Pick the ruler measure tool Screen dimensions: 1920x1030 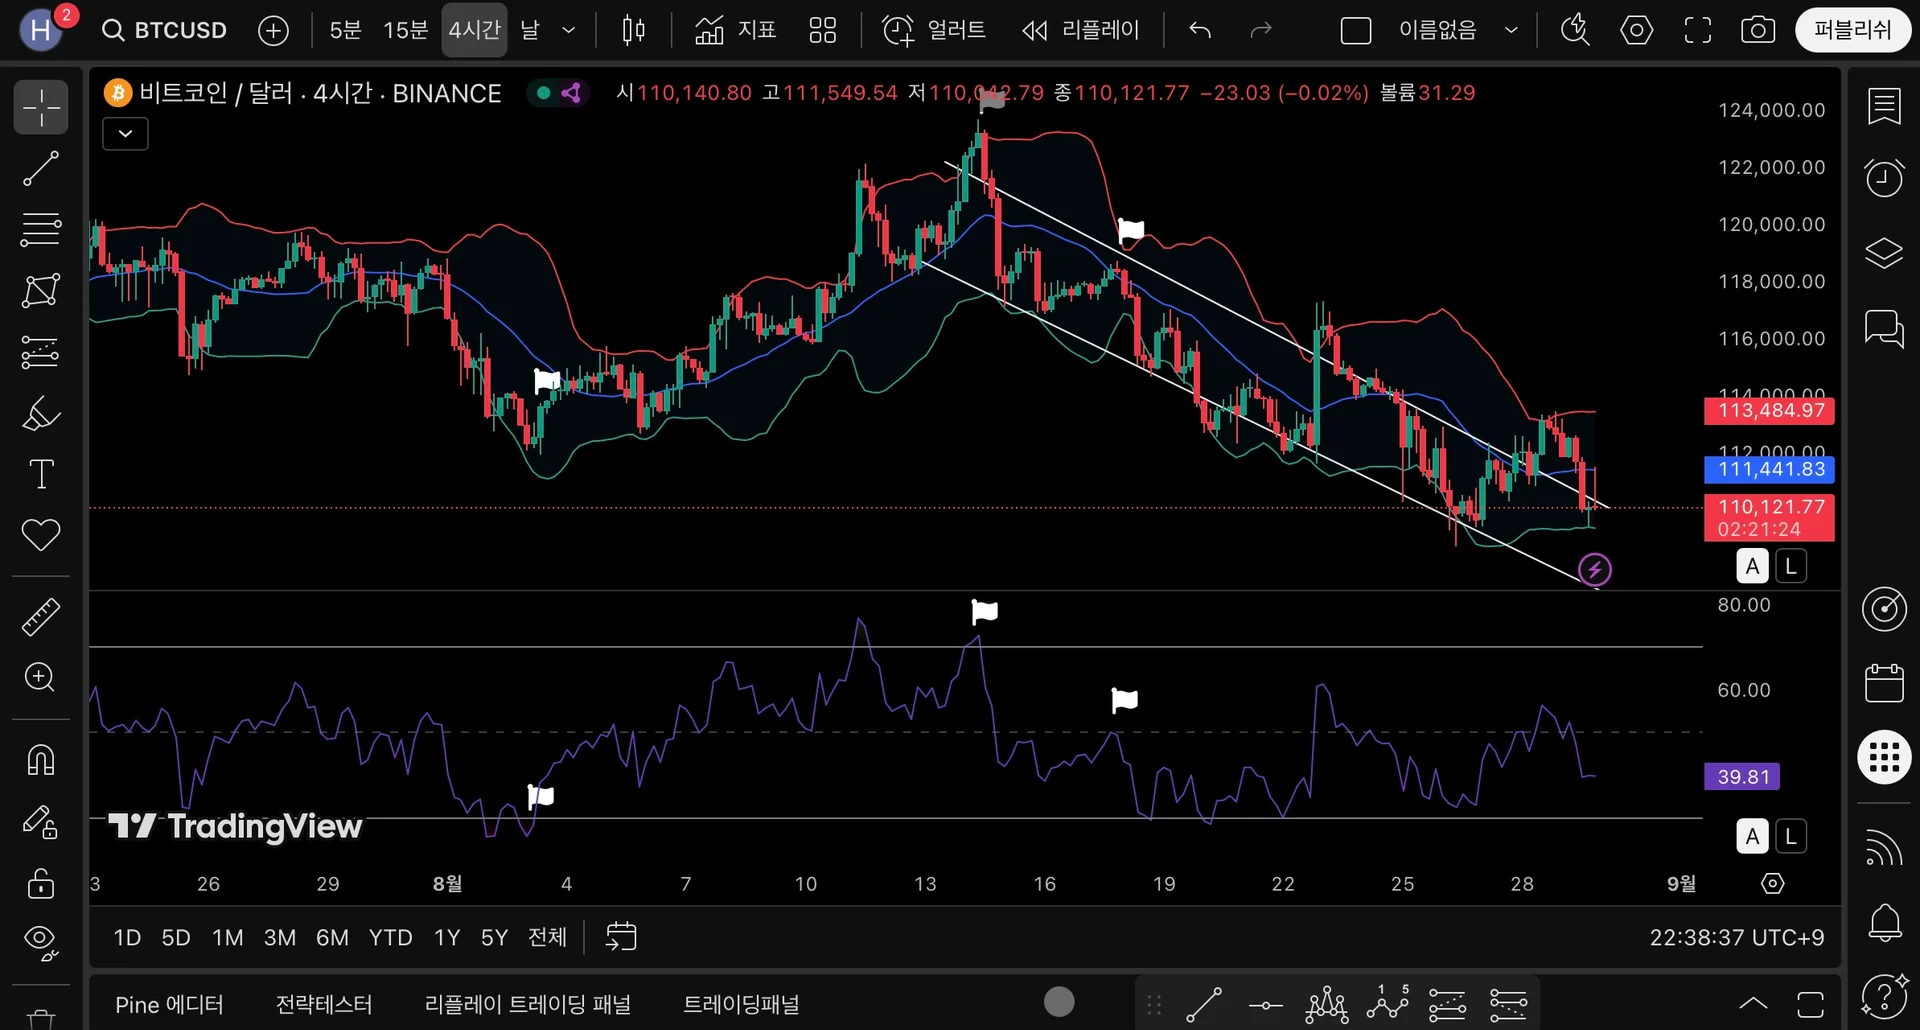[41, 617]
